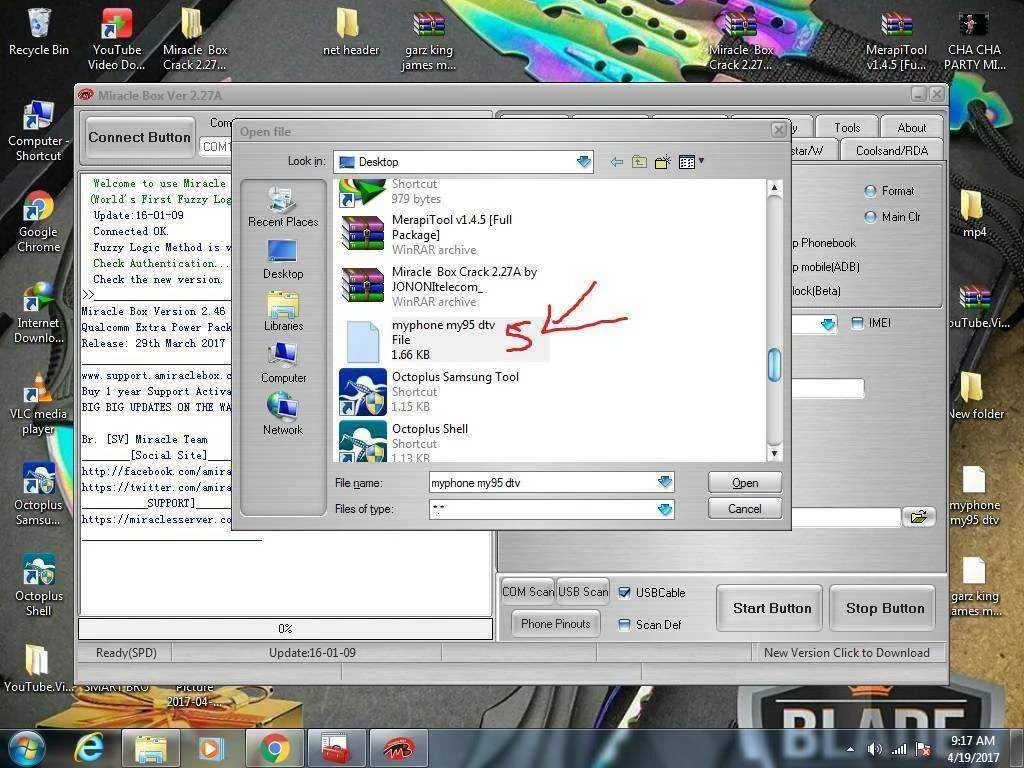
Task: Open the COM port combo box
Action: [x=216, y=147]
